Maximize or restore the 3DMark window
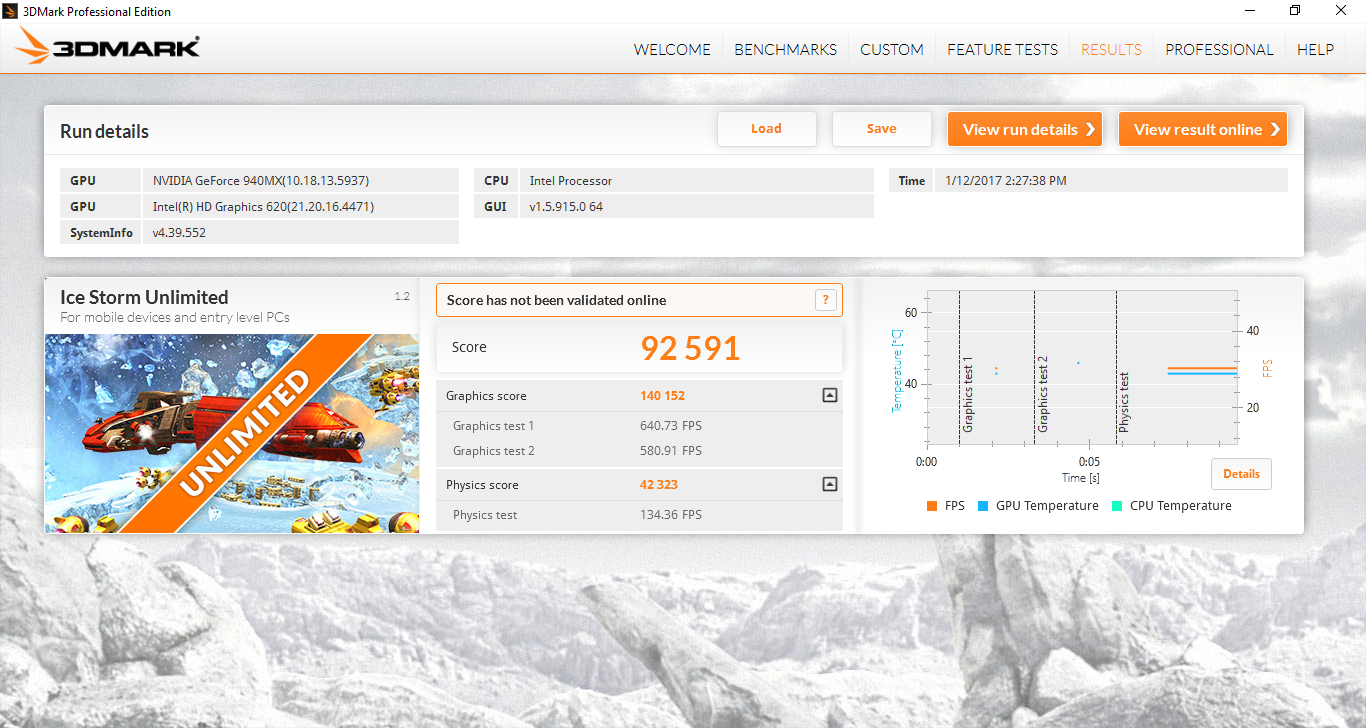The height and width of the screenshot is (728, 1366). pos(1295,11)
